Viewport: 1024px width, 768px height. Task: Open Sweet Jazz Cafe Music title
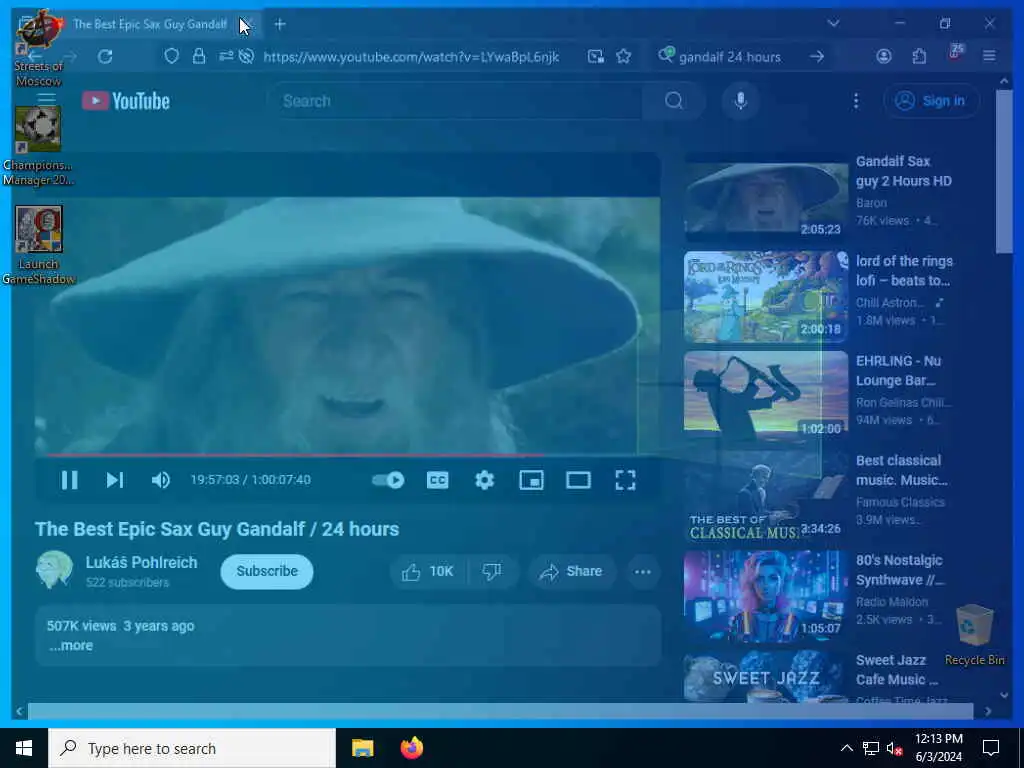click(x=897, y=670)
